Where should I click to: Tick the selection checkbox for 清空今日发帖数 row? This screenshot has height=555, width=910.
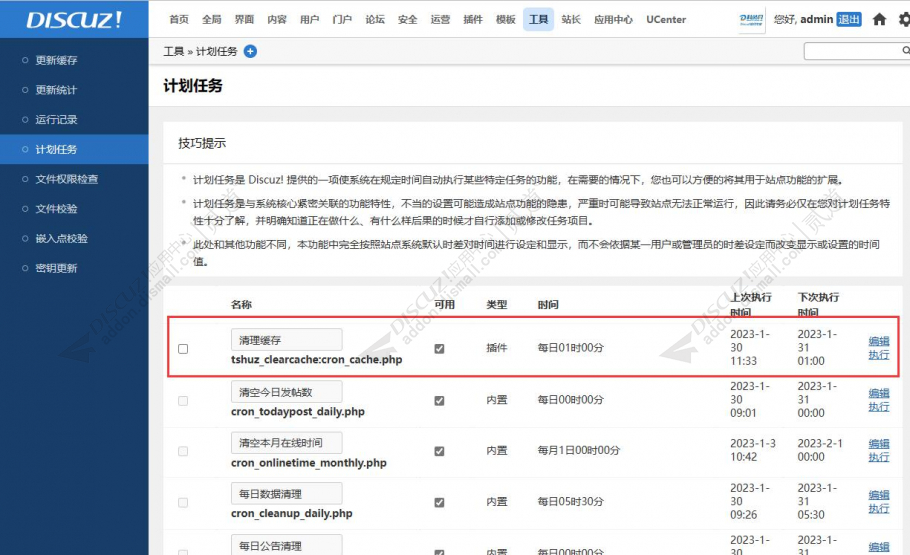[183, 401]
